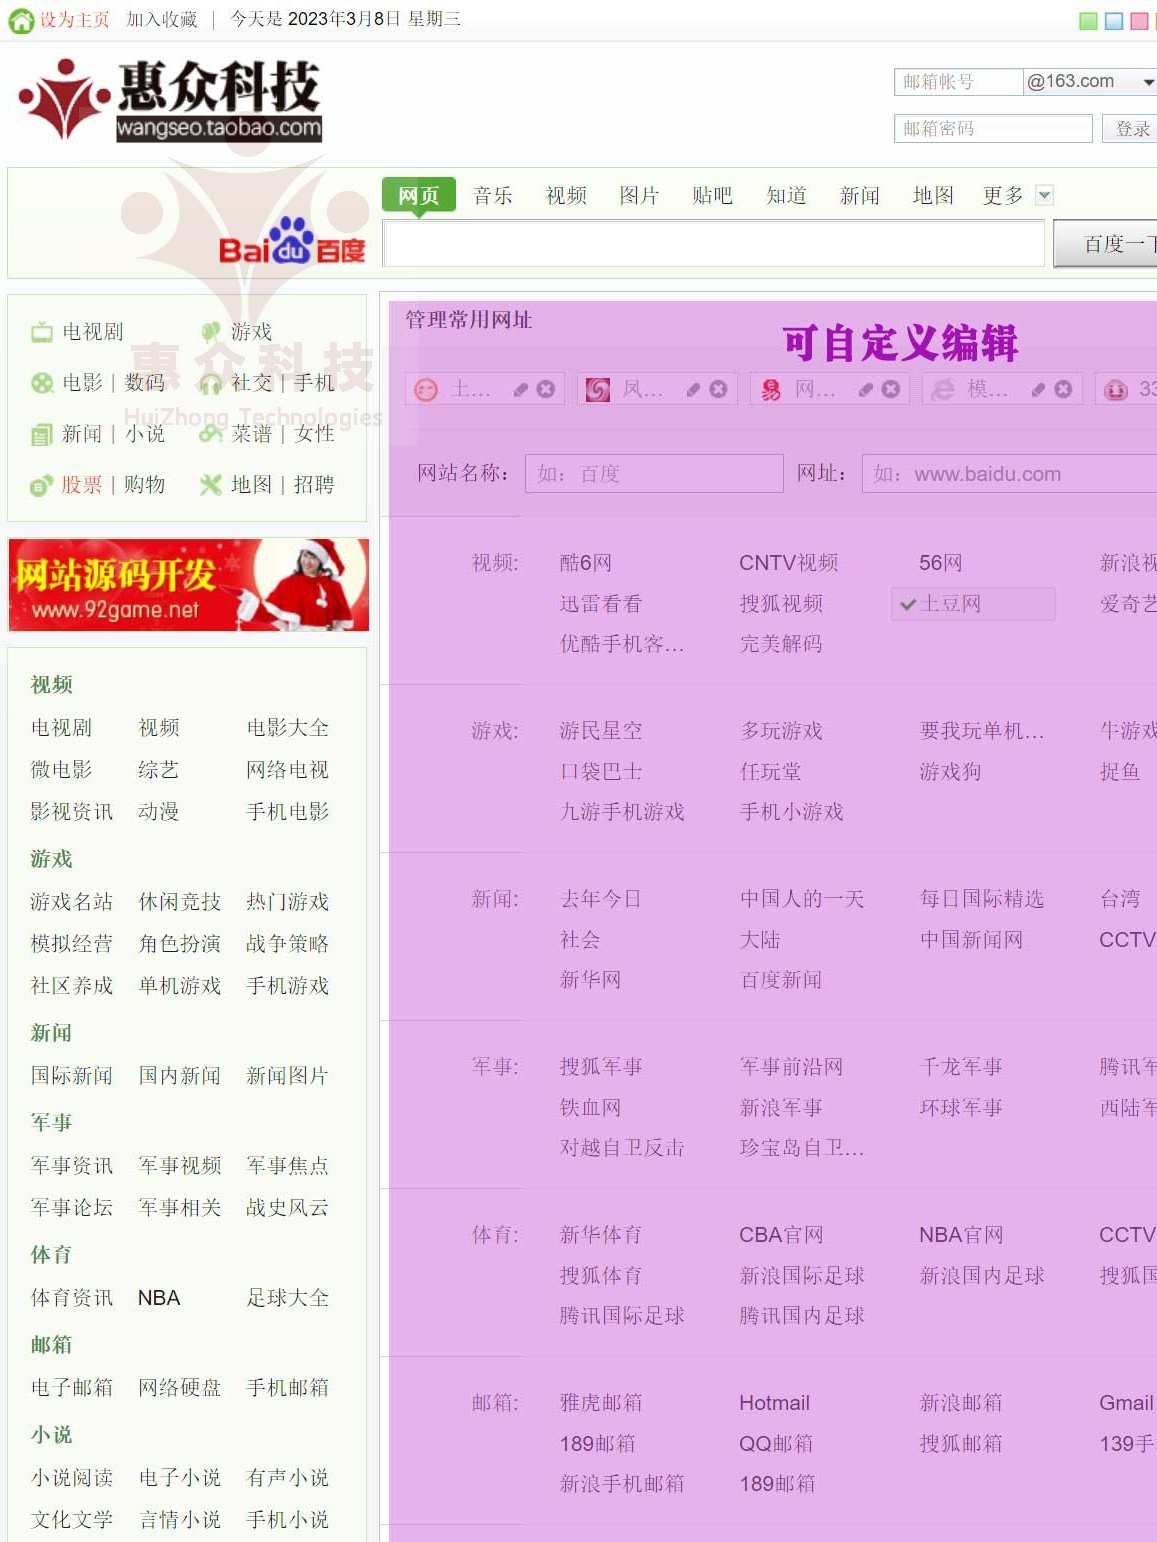Select the 游民星空 game site
Screen dimensions: 1157x1542
pos(601,731)
